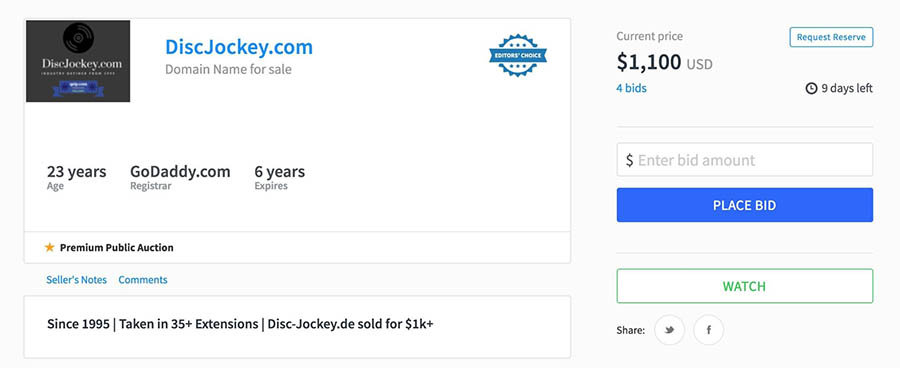Click the $1,100 current price

649,62
